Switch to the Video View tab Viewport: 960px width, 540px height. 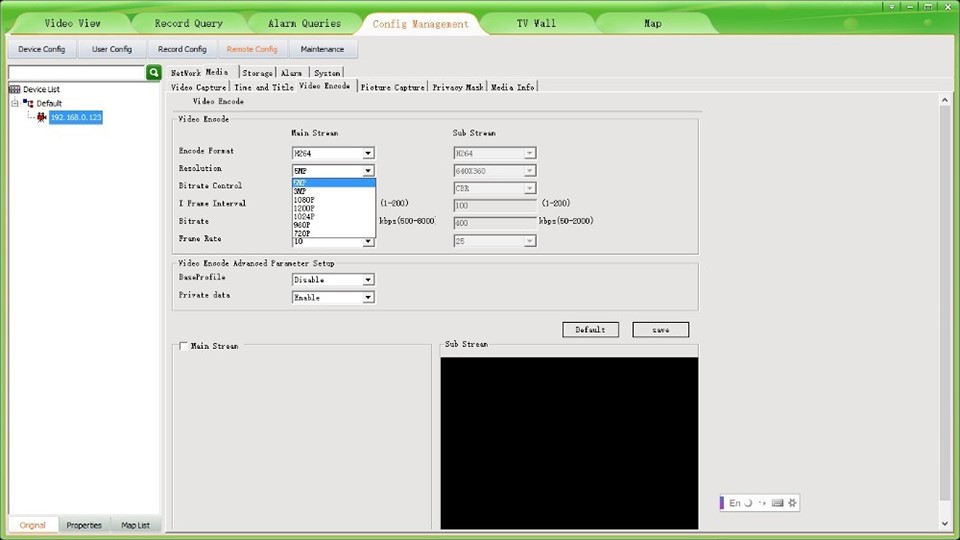[x=72, y=23]
